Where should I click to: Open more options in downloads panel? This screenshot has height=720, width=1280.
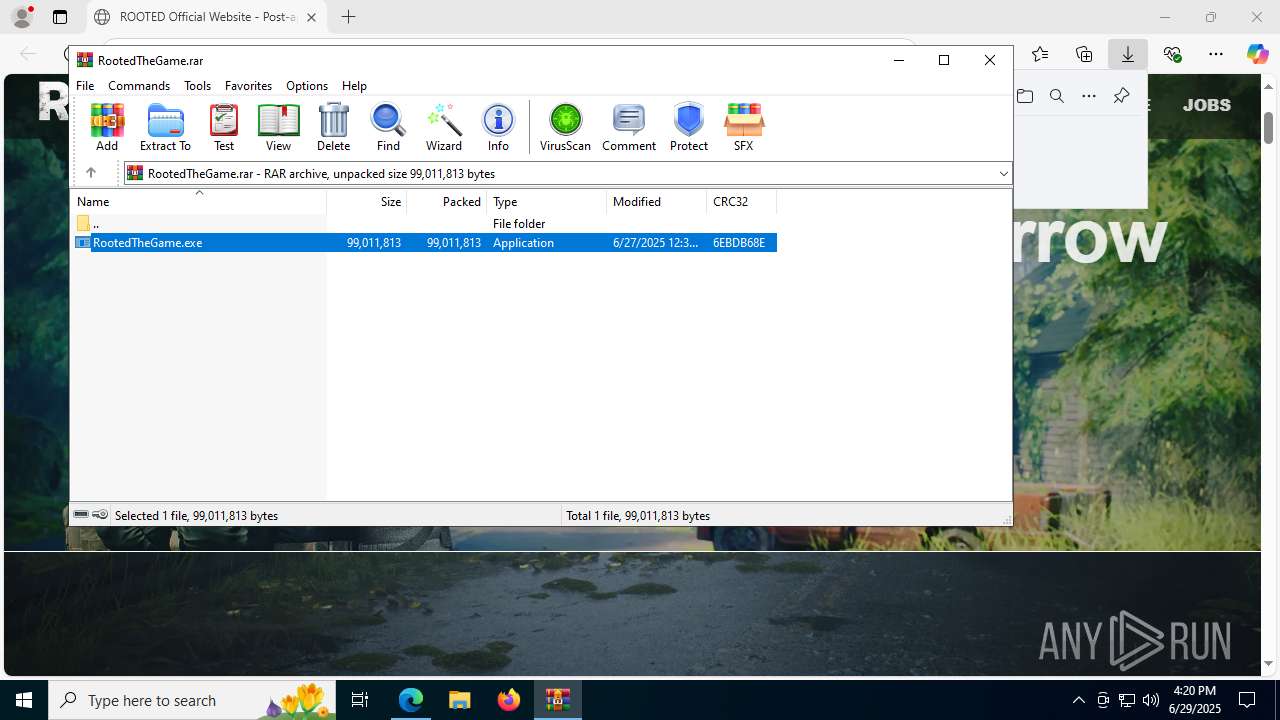(1089, 96)
